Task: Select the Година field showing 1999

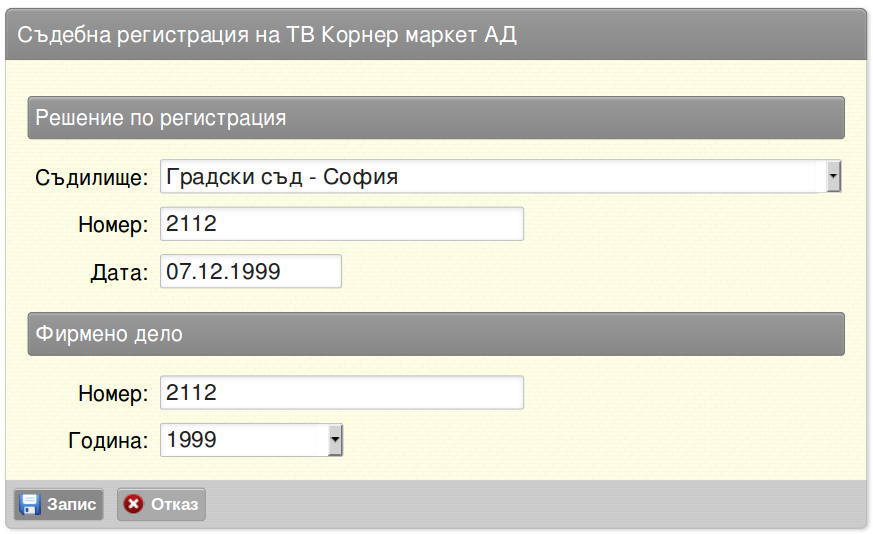Action: (251, 440)
